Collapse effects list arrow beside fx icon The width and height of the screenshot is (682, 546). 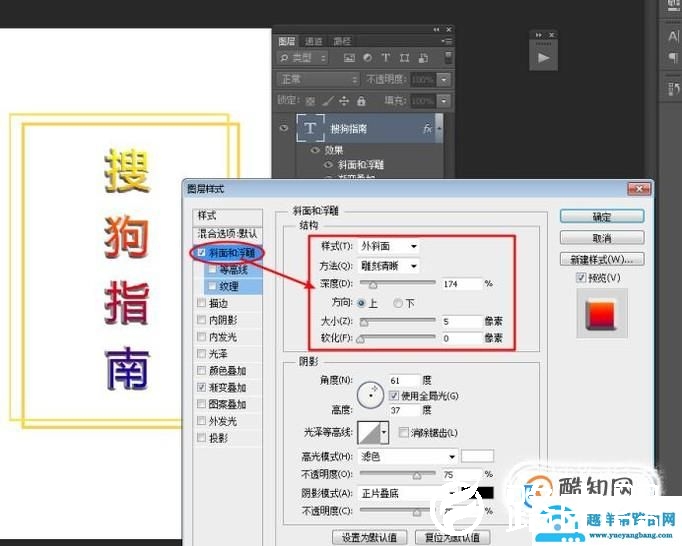(x=439, y=129)
